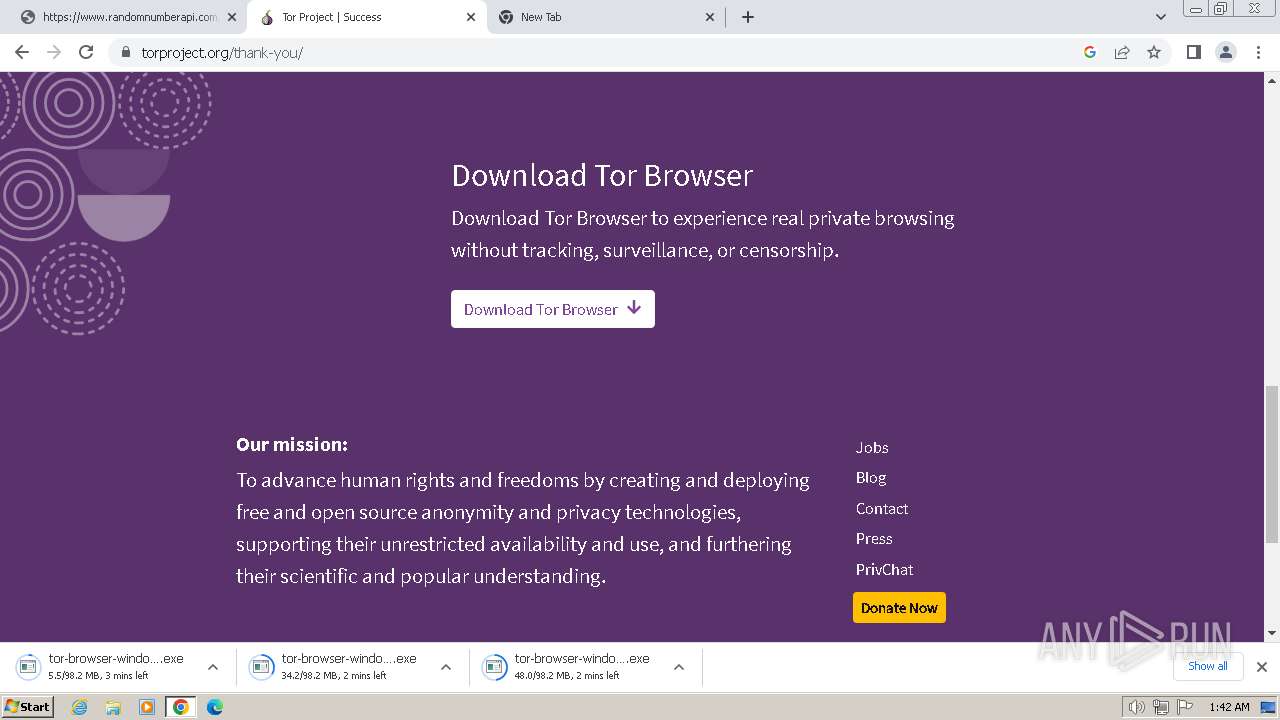Close the New Tab tab
1280x720 pixels.
tap(710, 17)
